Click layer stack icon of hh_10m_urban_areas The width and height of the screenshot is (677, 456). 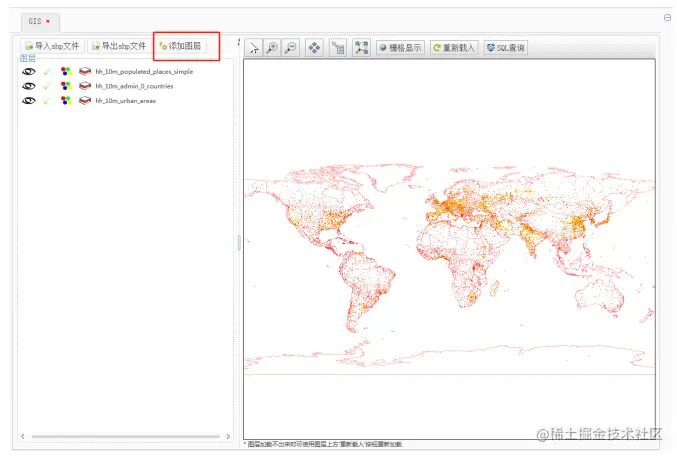tap(85, 101)
